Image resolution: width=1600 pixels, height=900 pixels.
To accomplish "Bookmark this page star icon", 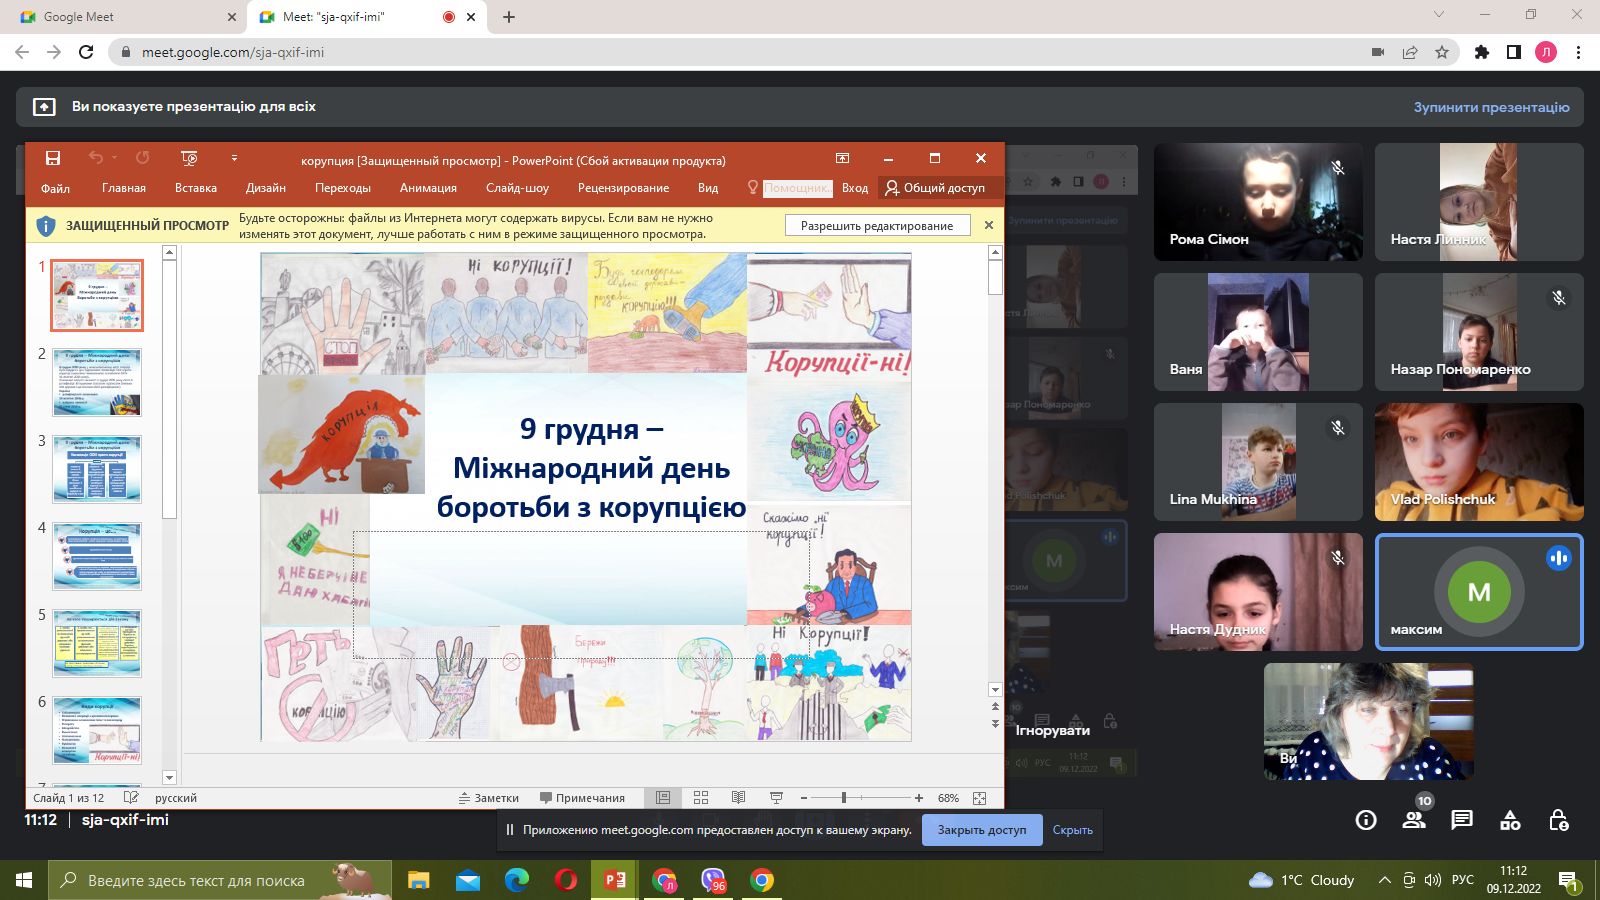I will click(1442, 52).
